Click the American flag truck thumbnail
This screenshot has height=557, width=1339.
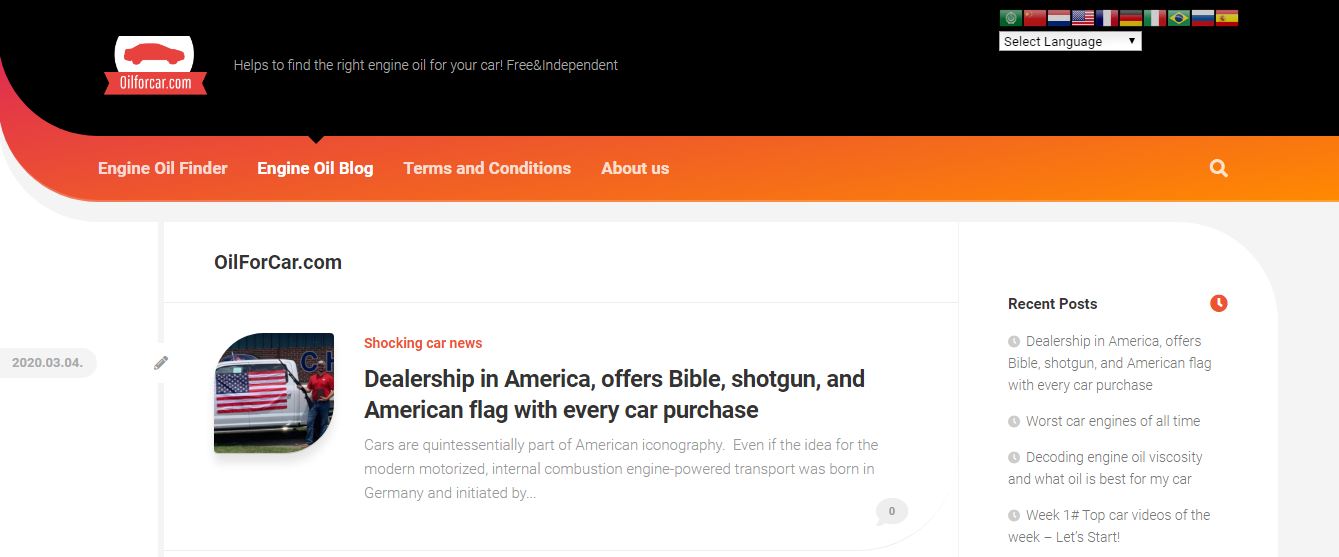click(x=274, y=393)
